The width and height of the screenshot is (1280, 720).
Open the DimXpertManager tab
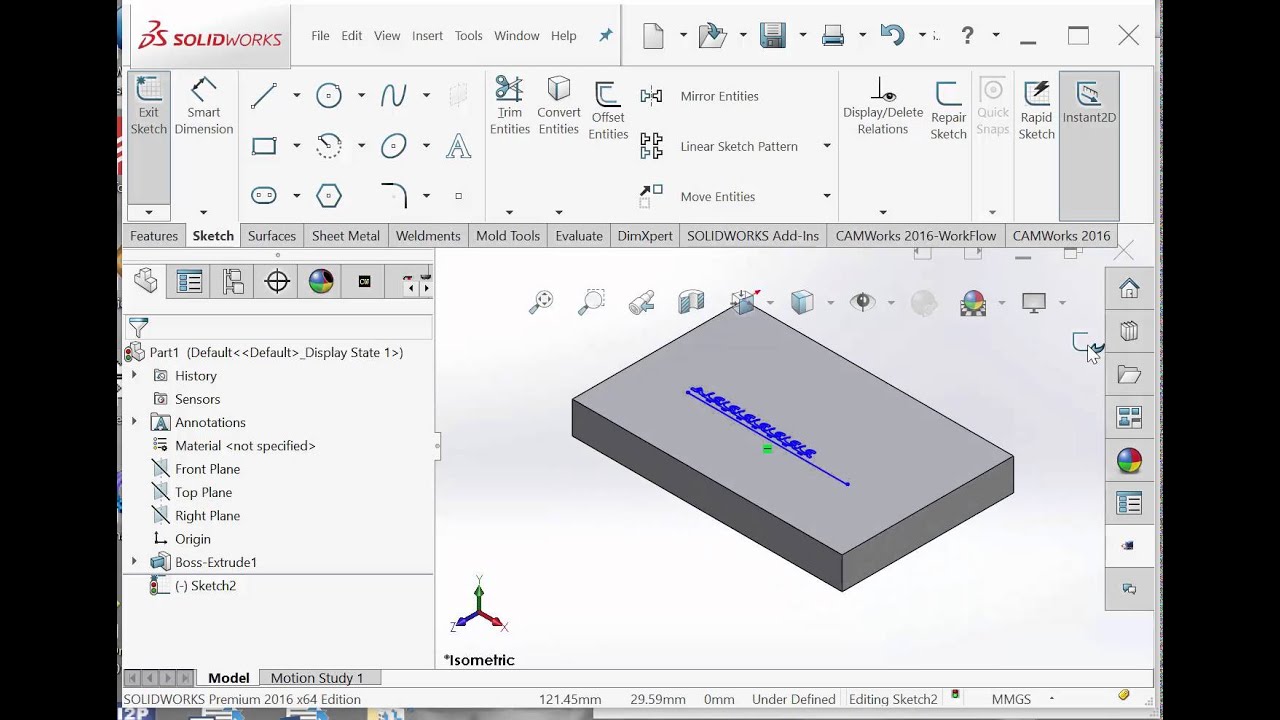277,282
